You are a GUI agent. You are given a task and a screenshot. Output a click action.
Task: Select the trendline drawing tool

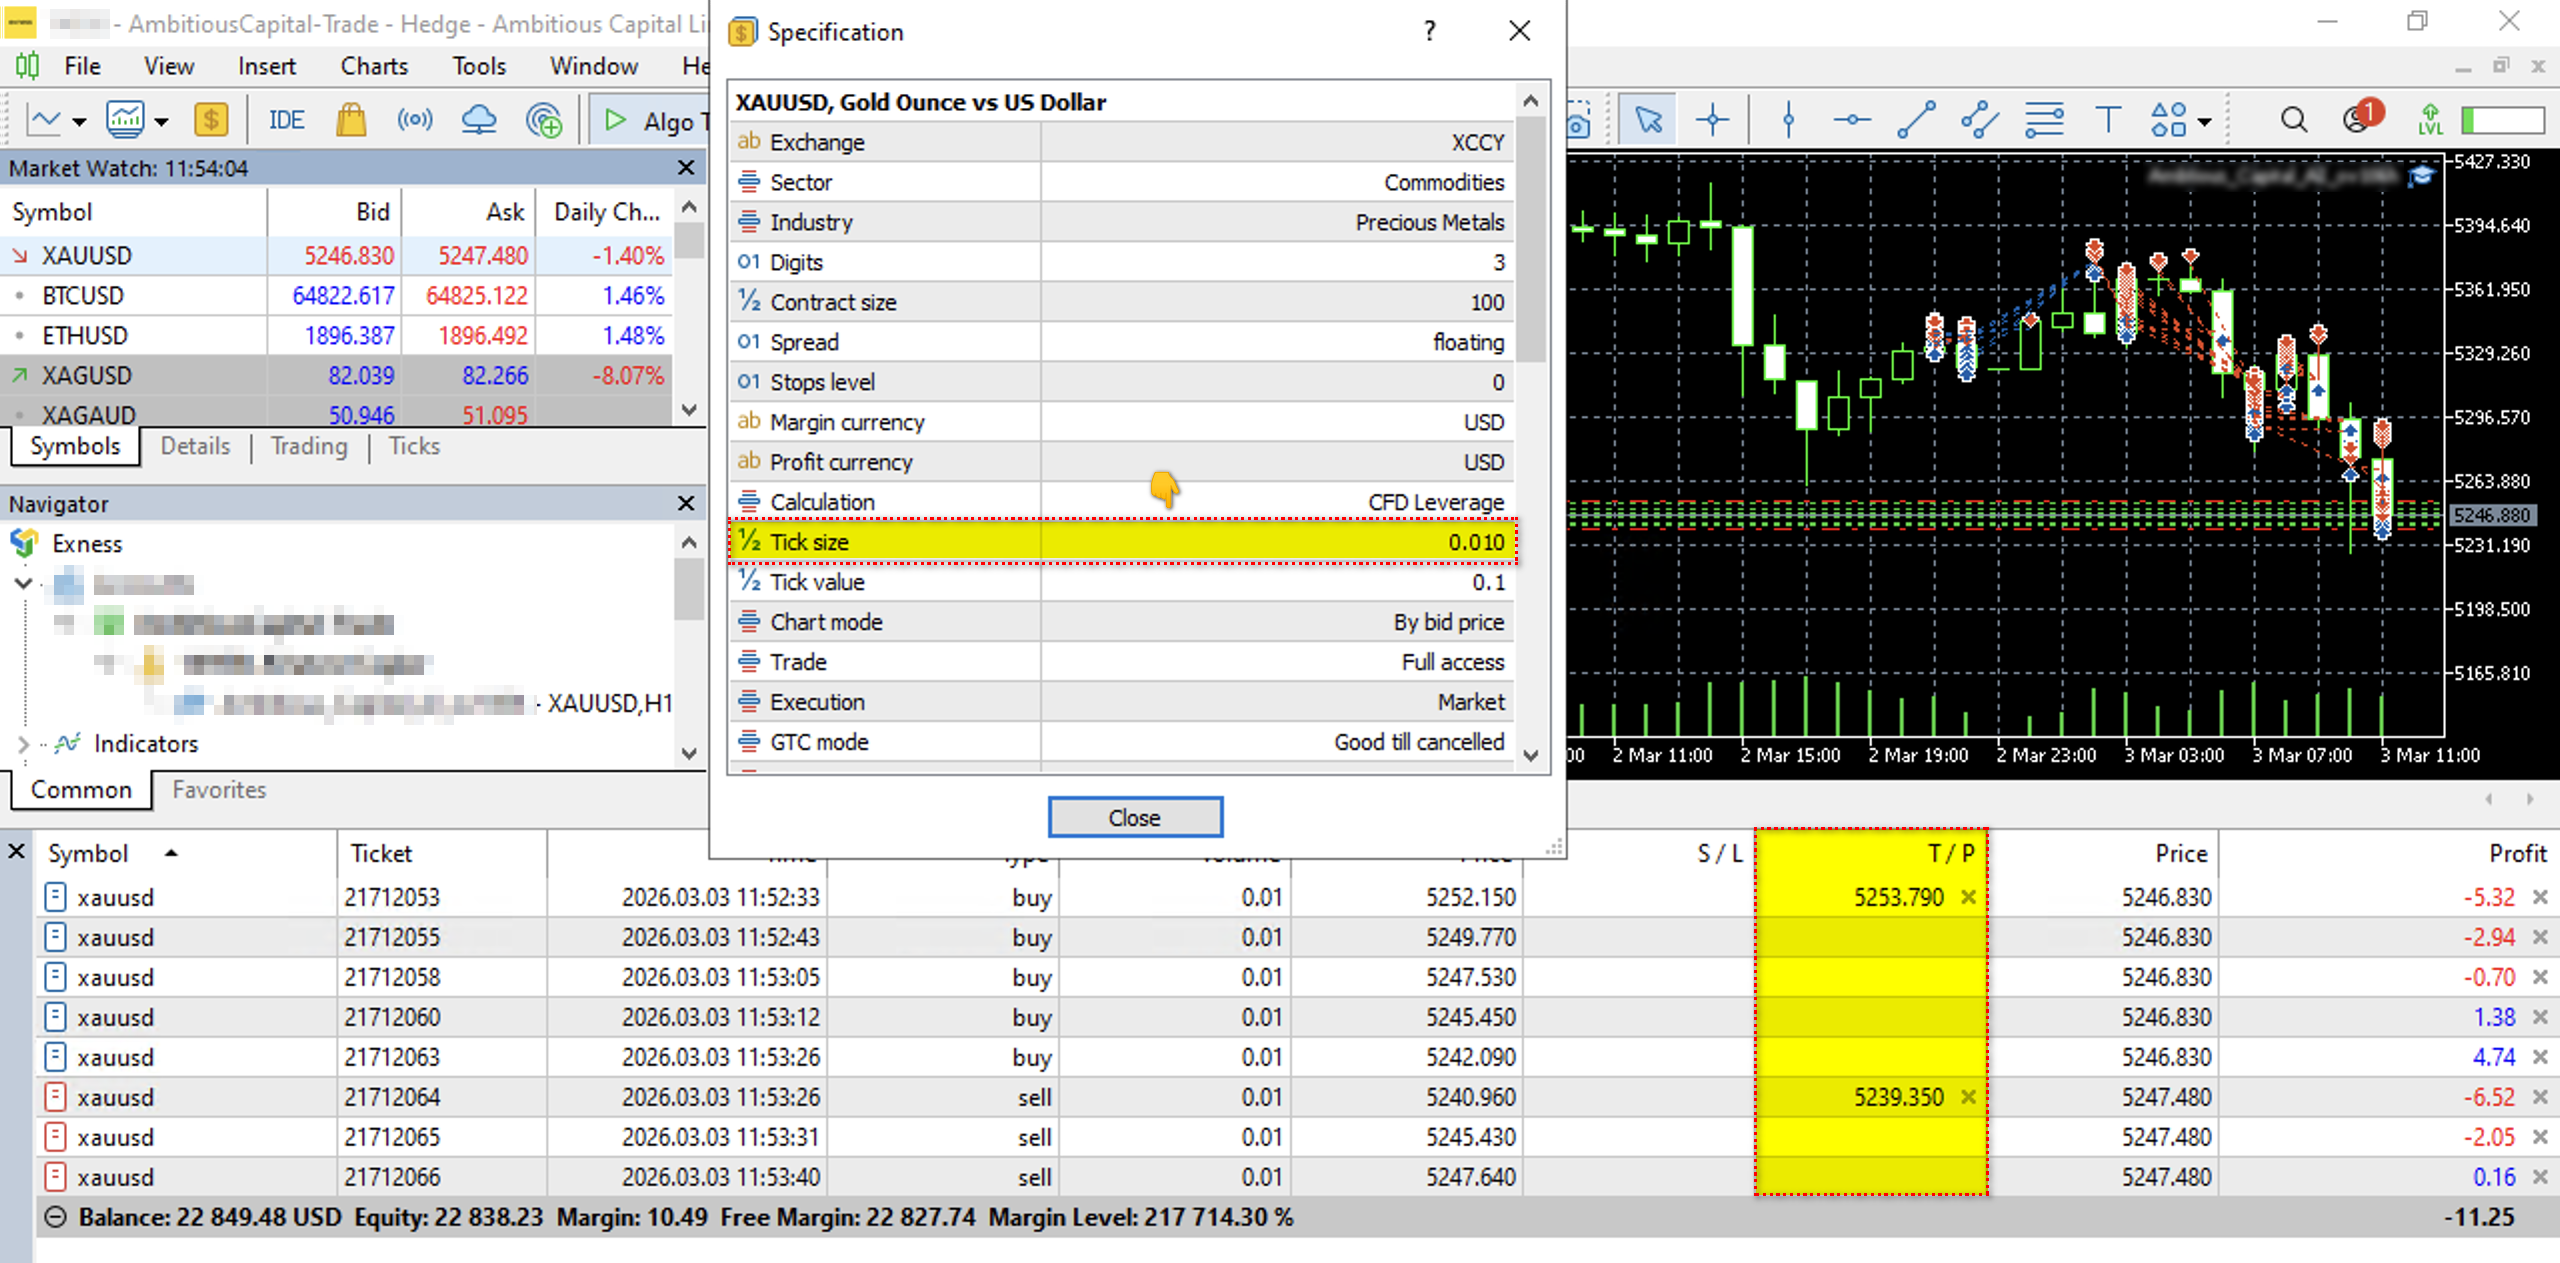click(1916, 121)
